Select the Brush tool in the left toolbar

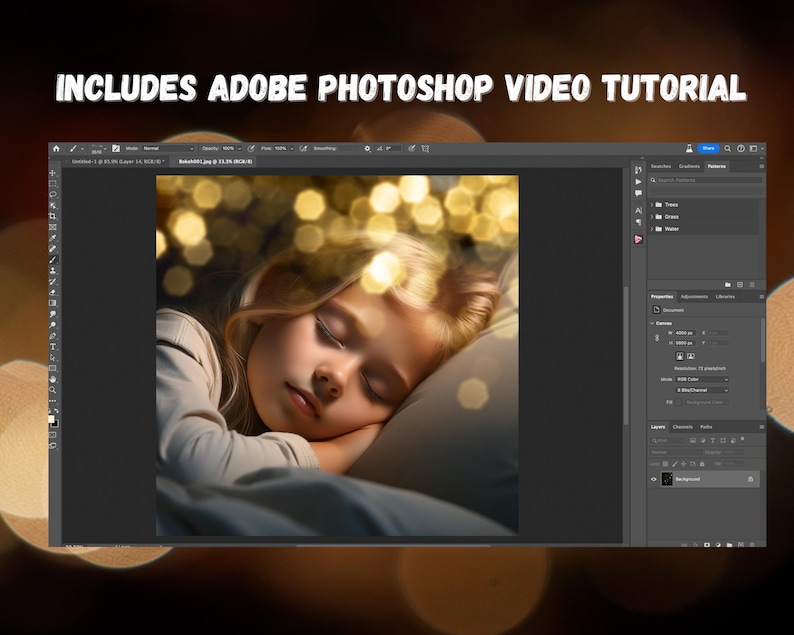click(53, 260)
